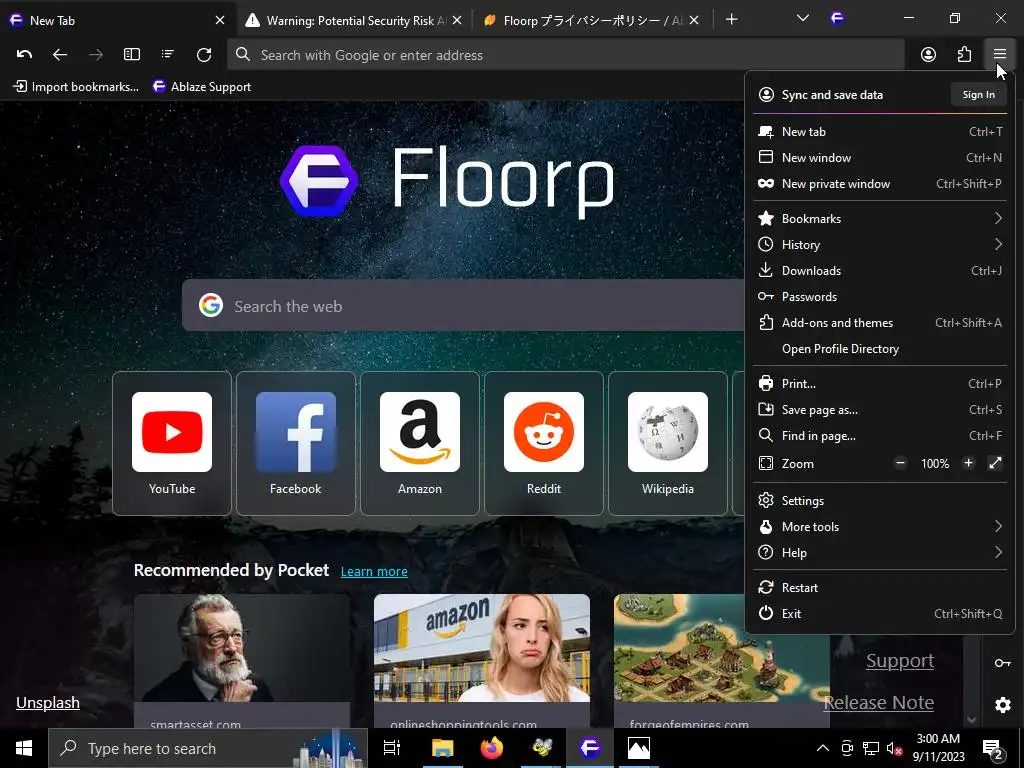The height and width of the screenshot is (768, 1024).
Task: Open Reddit shortcut tile
Action: click(544, 443)
